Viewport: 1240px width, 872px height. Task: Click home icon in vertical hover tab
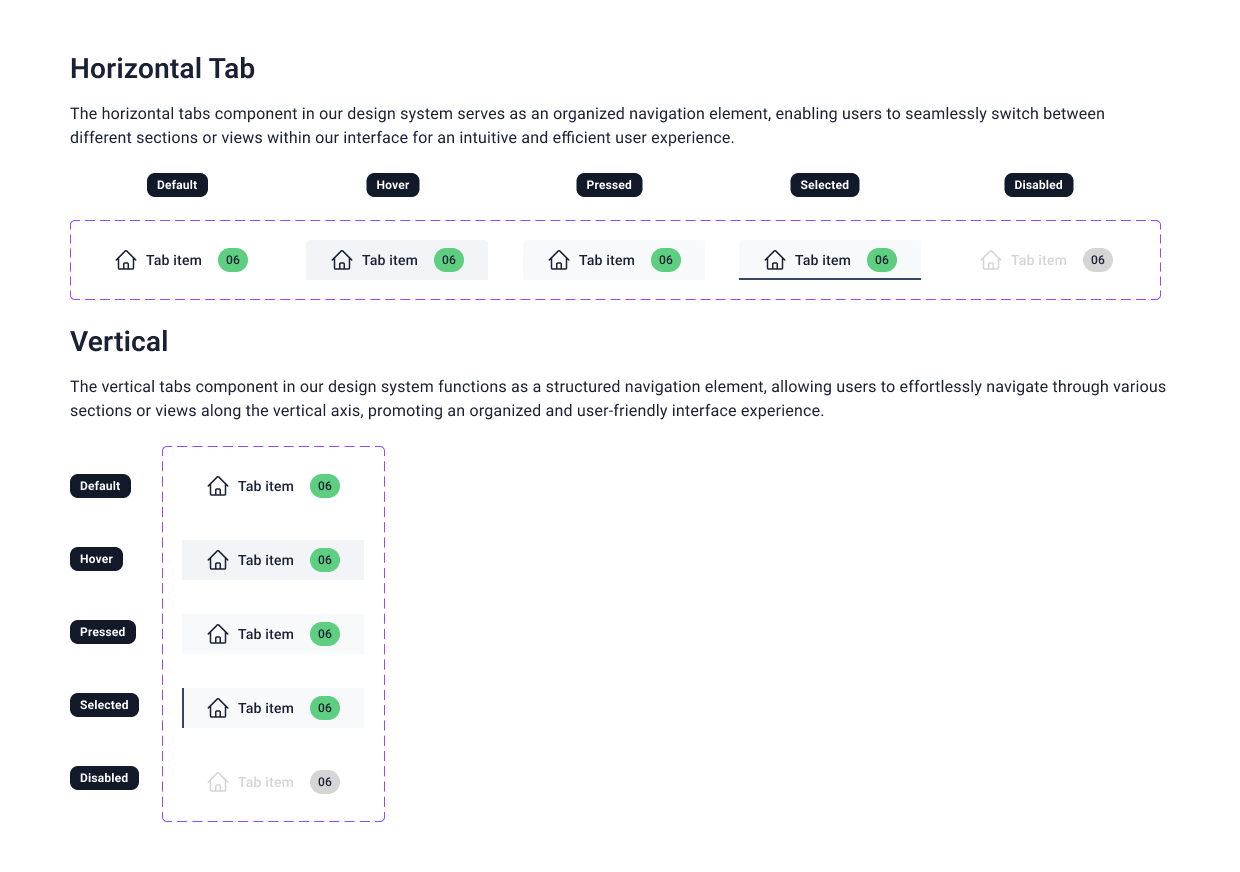[x=218, y=560]
